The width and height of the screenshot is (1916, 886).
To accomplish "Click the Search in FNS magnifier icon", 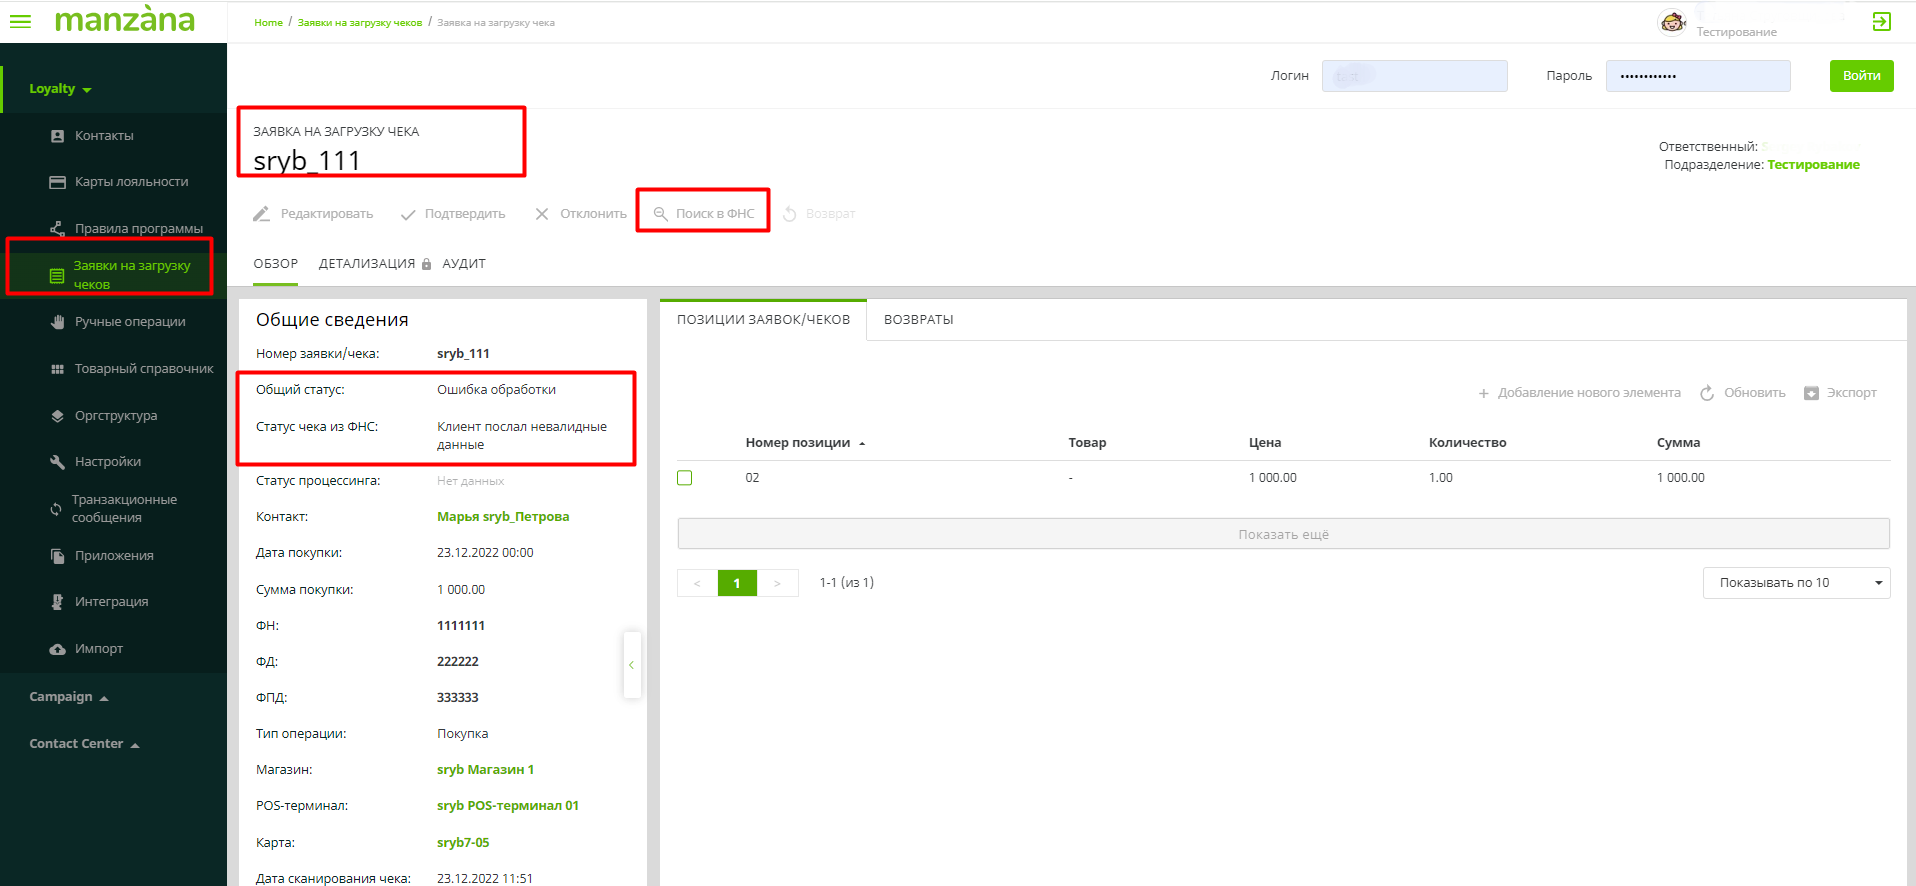I will [660, 214].
